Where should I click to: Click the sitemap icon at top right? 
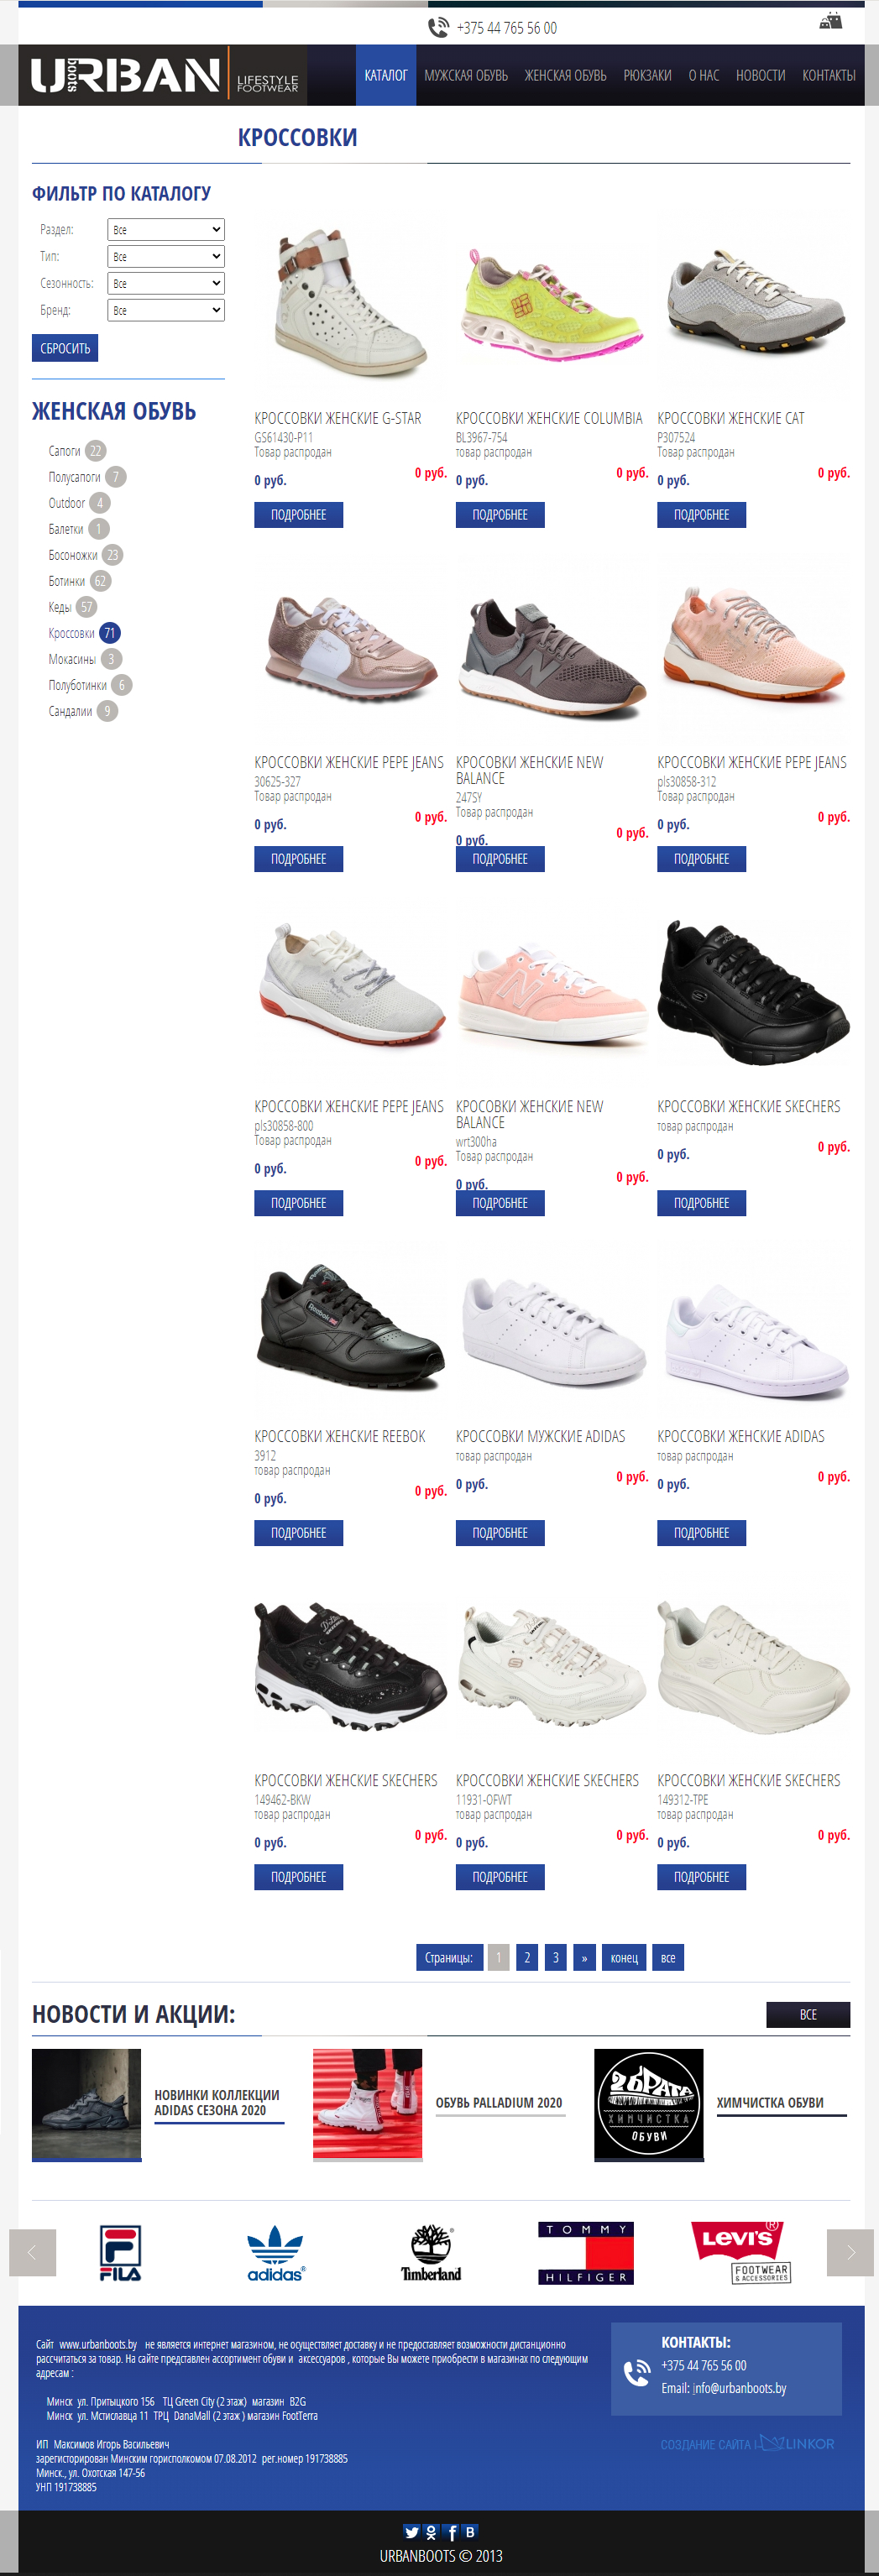tap(830, 21)
